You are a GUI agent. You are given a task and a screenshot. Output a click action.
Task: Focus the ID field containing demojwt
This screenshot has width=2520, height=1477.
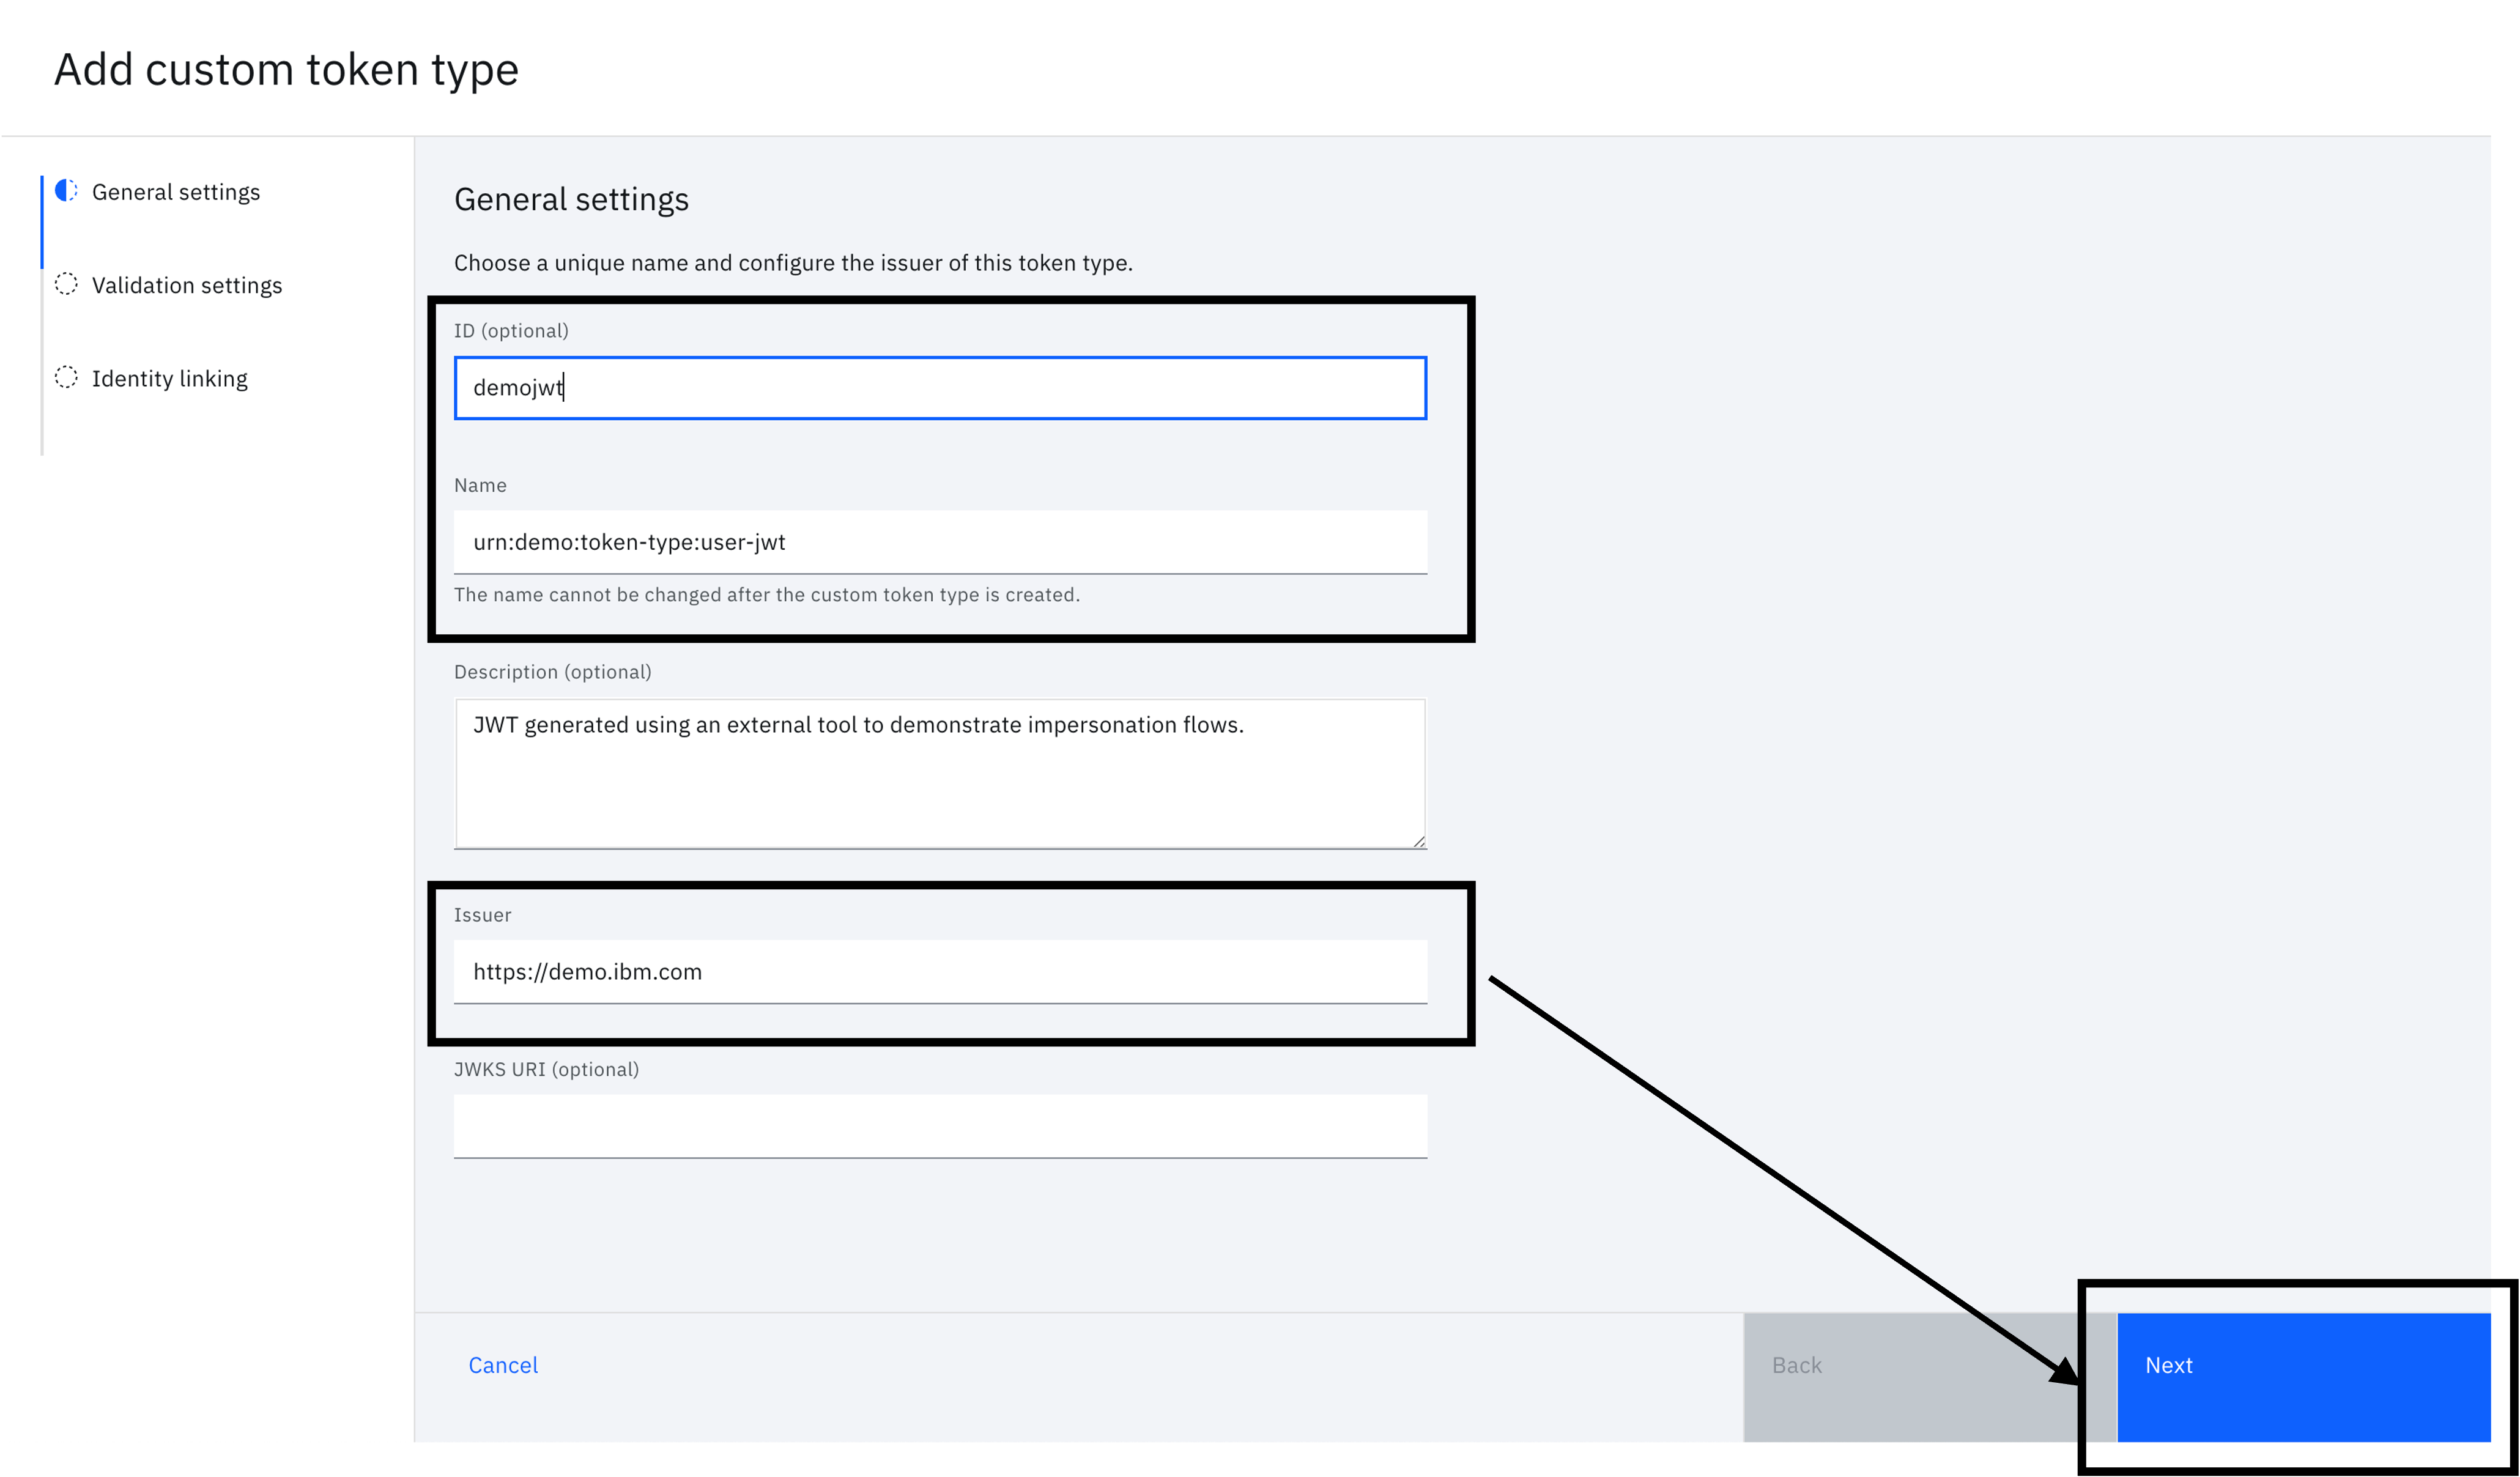tap(940, 388)
